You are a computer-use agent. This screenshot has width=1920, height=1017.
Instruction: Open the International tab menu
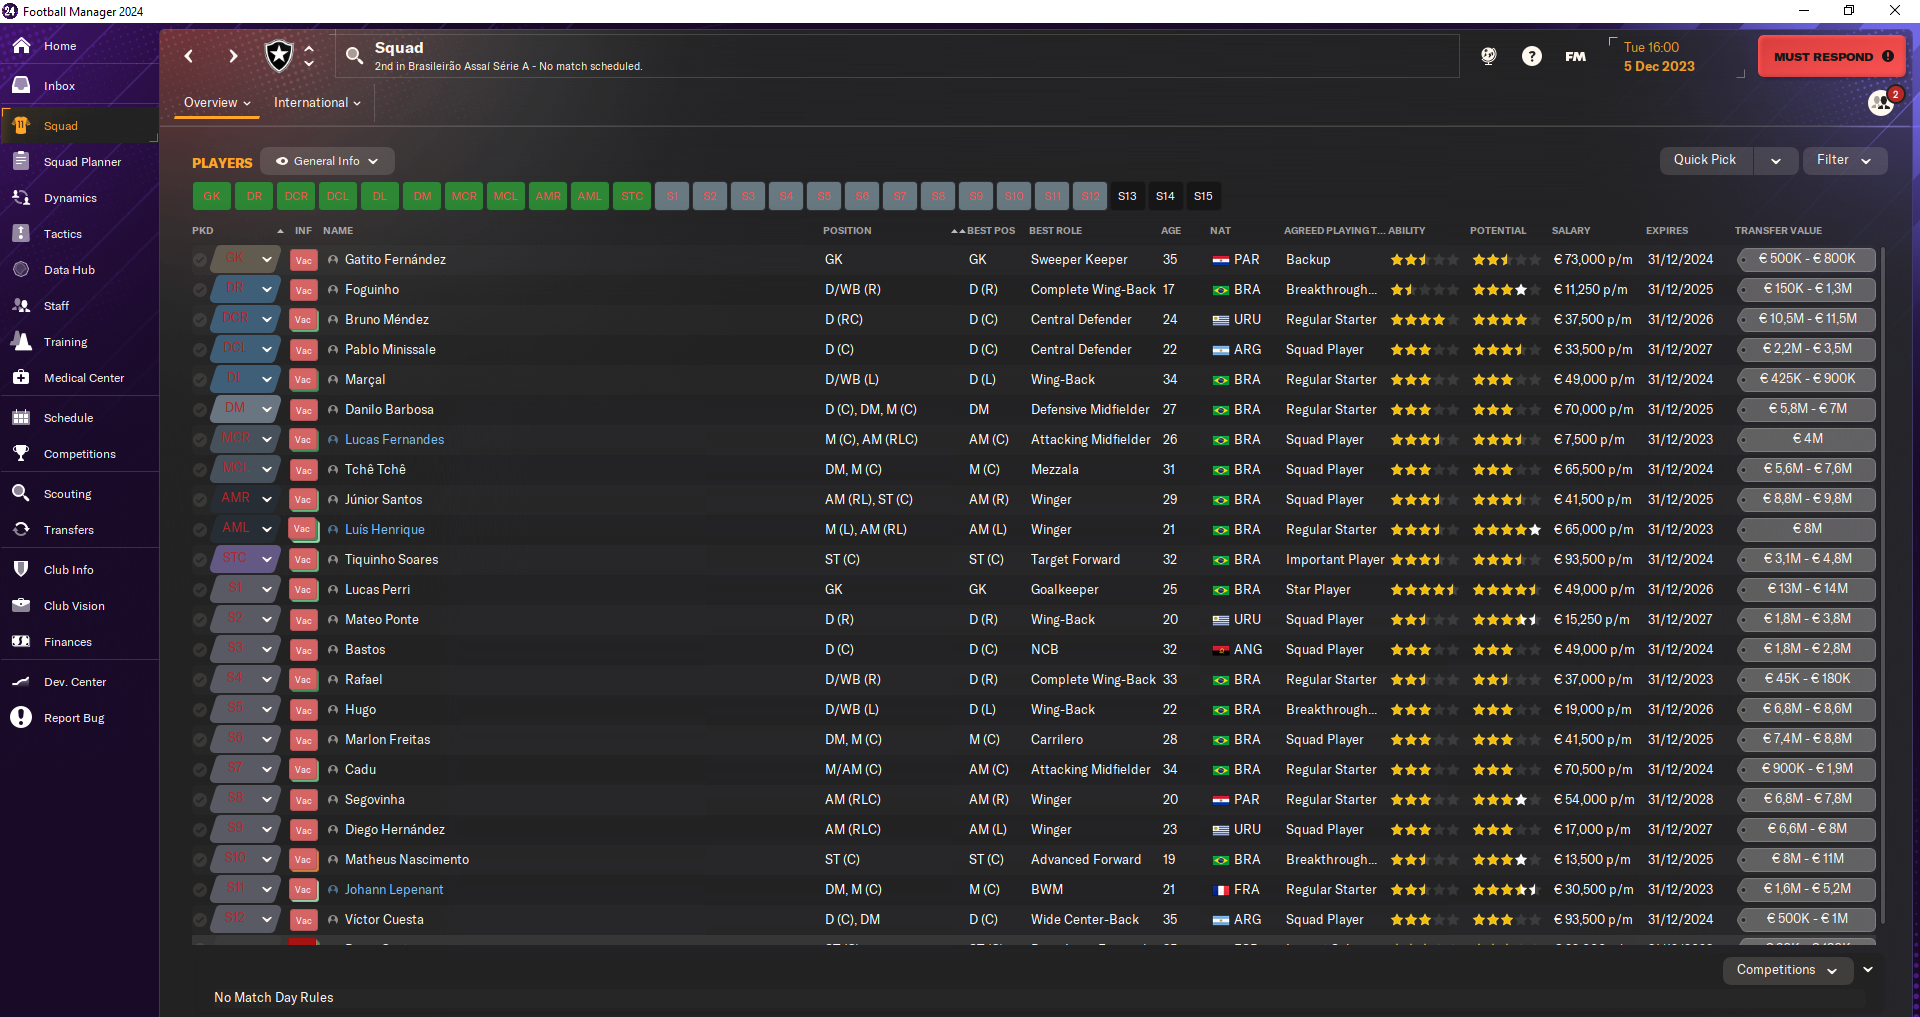317,103
